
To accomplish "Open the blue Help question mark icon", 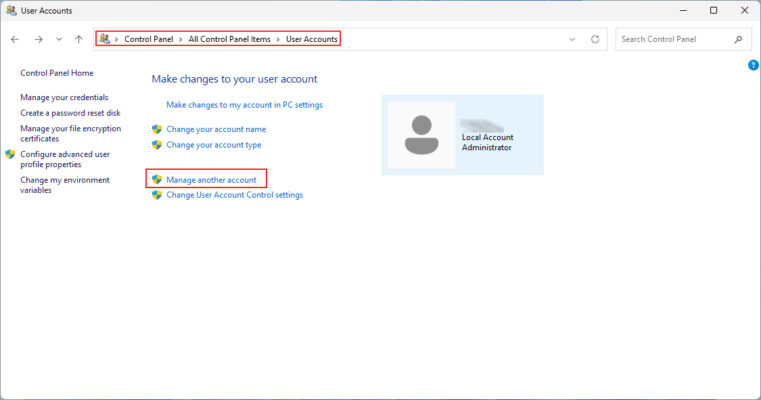I will [753, 65].
